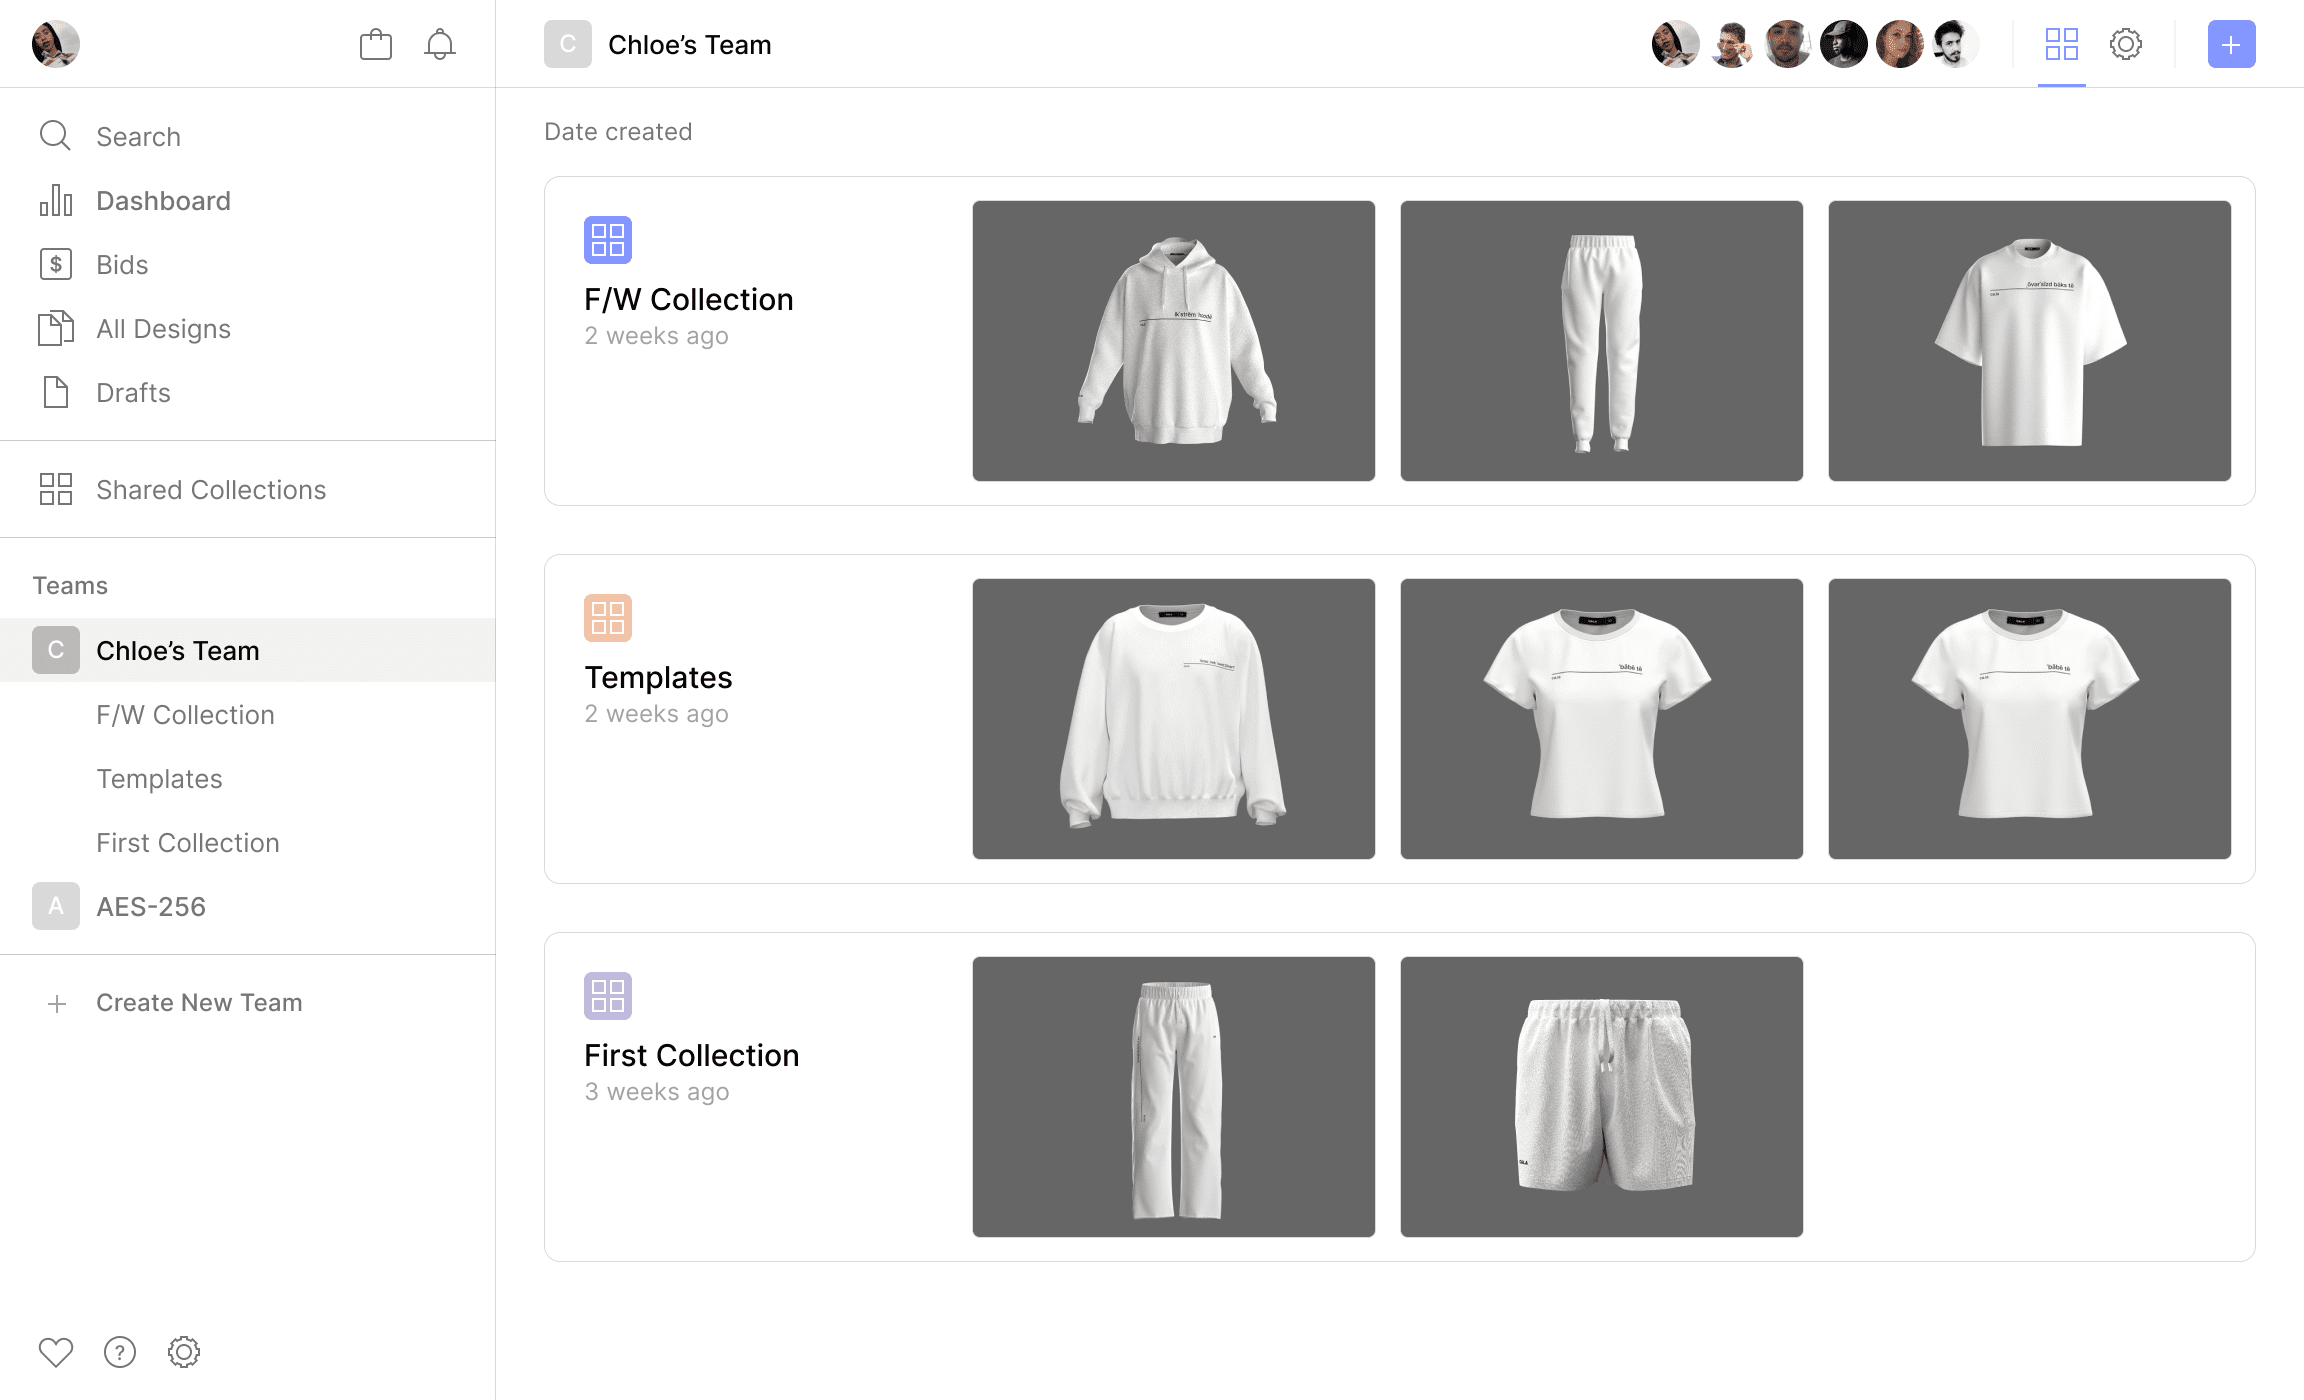
Task: Expand the AES-256 team
Action: (x=150, y=907)
